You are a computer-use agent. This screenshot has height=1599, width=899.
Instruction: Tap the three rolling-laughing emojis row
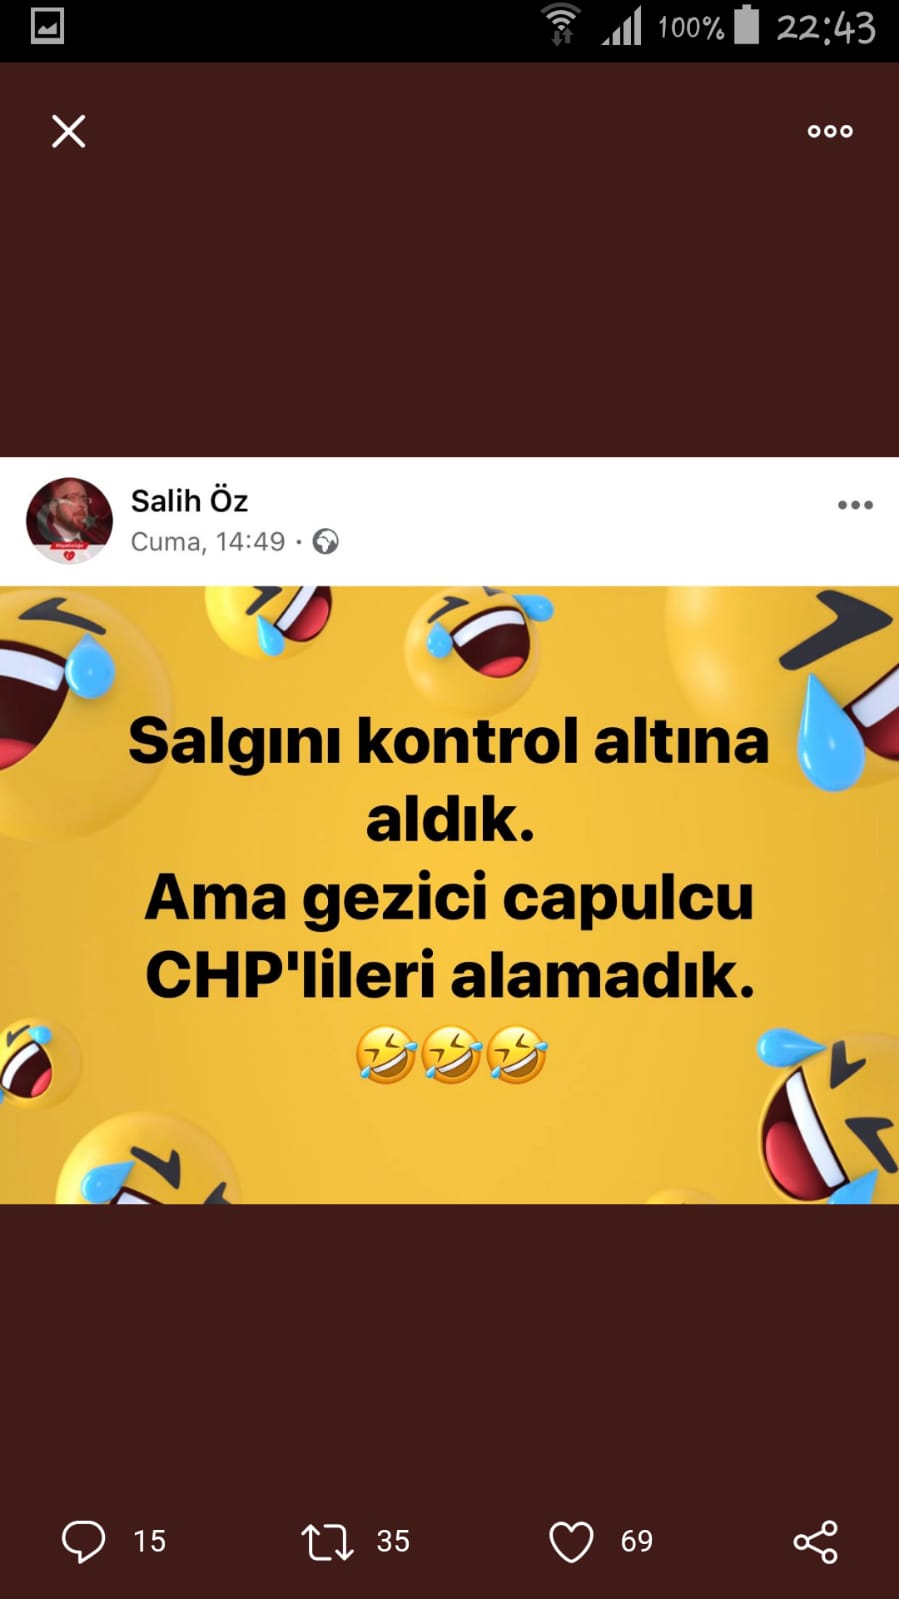pos(451,1054)
